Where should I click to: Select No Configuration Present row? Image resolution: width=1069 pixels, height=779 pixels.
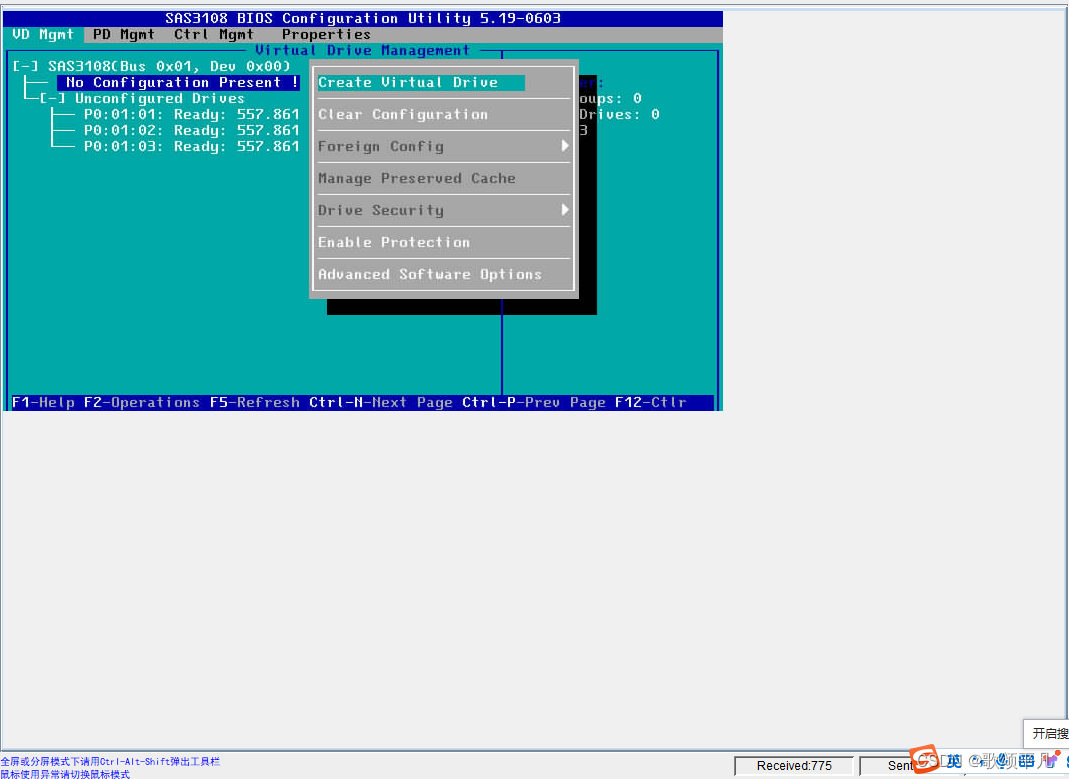point(179,82)
